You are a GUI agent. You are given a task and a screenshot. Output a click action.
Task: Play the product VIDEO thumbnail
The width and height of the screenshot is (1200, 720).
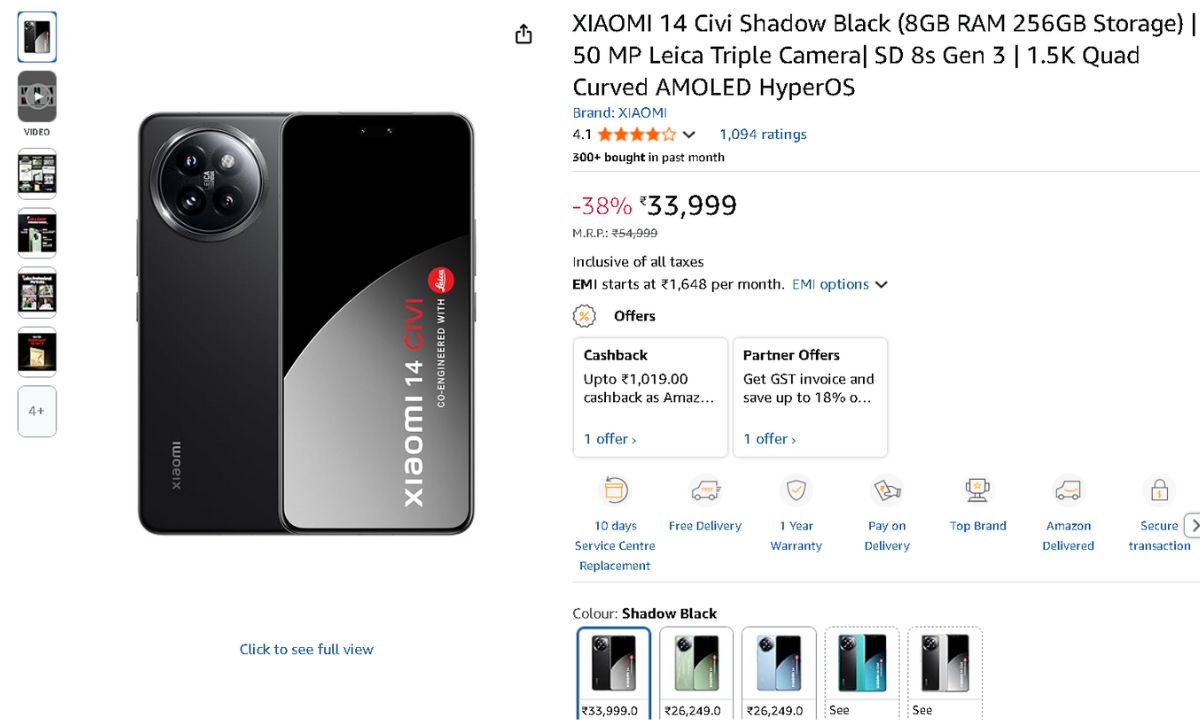click(x=37, y=97)
